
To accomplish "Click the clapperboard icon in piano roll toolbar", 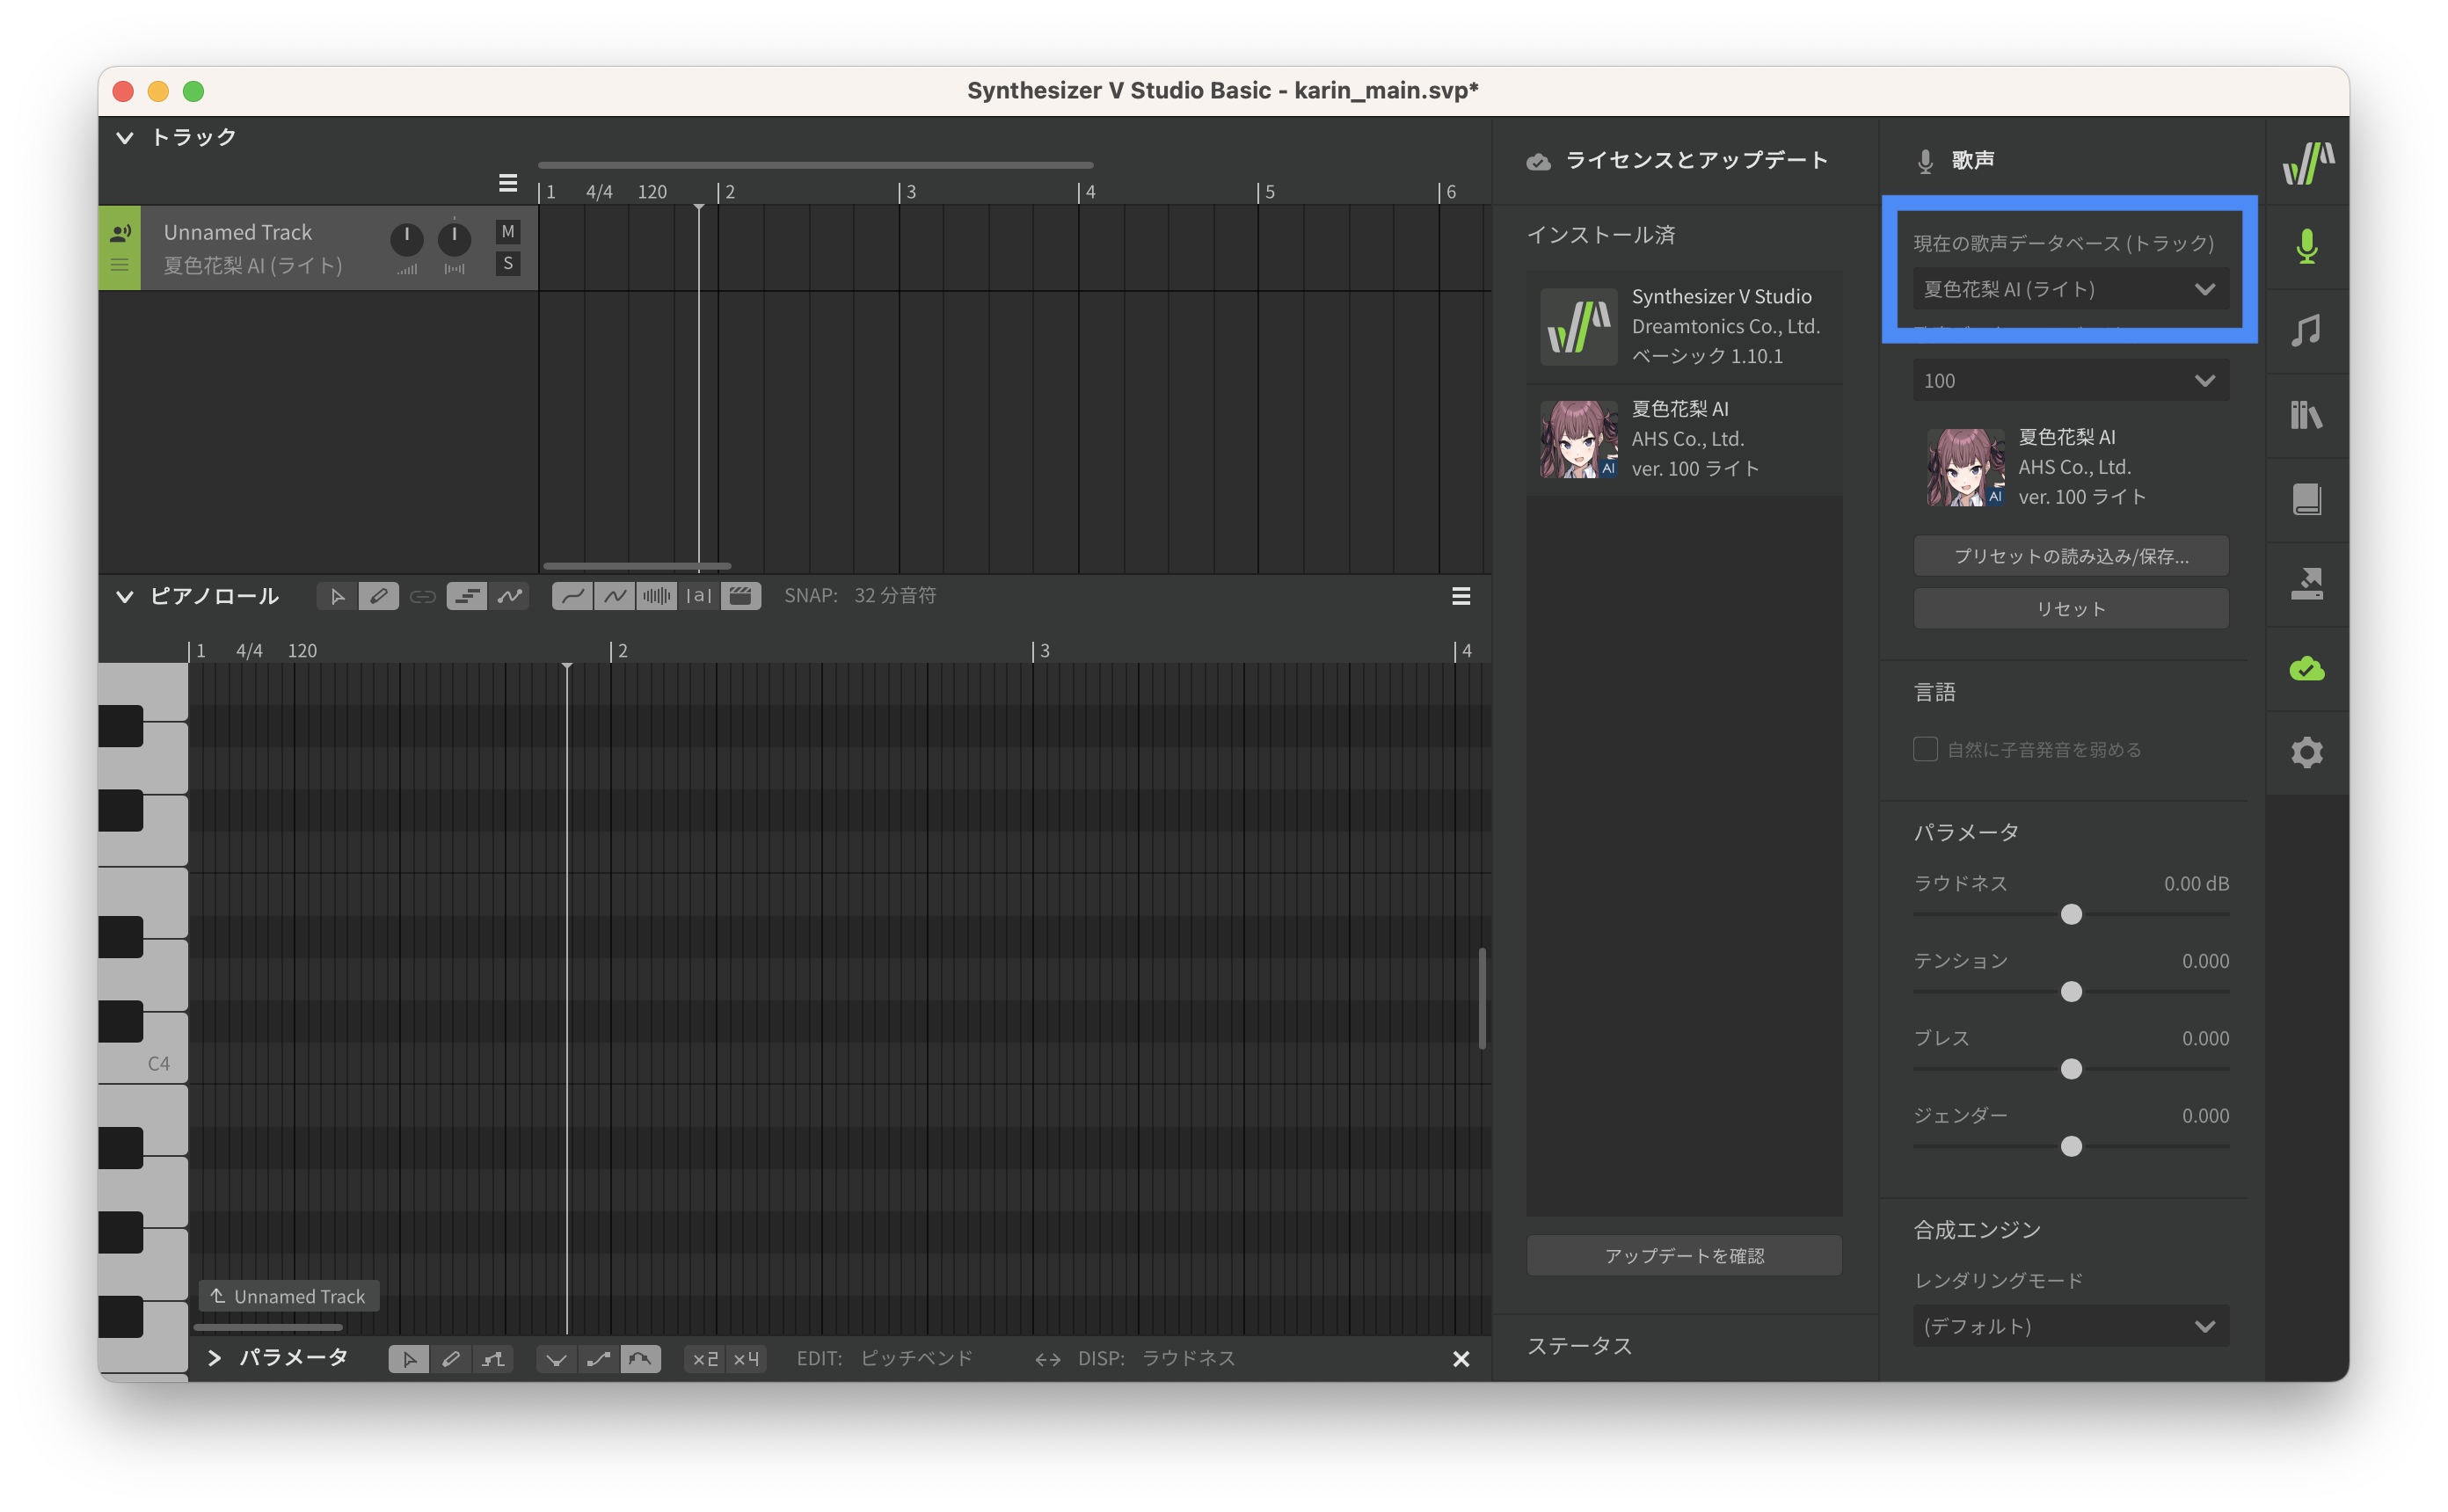I will 741,597.
